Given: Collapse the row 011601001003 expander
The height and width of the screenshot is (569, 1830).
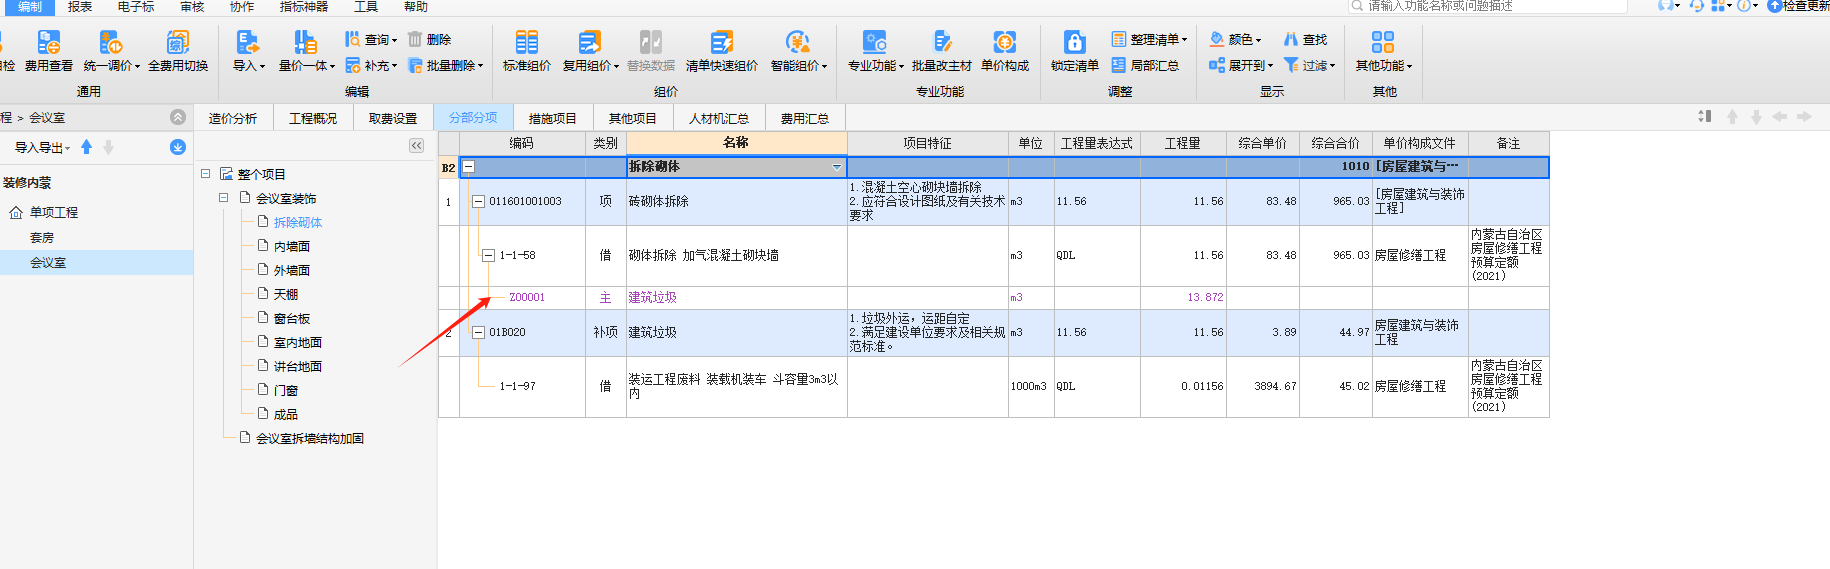Looking at the screenshot, I should [x=478, y=201].
